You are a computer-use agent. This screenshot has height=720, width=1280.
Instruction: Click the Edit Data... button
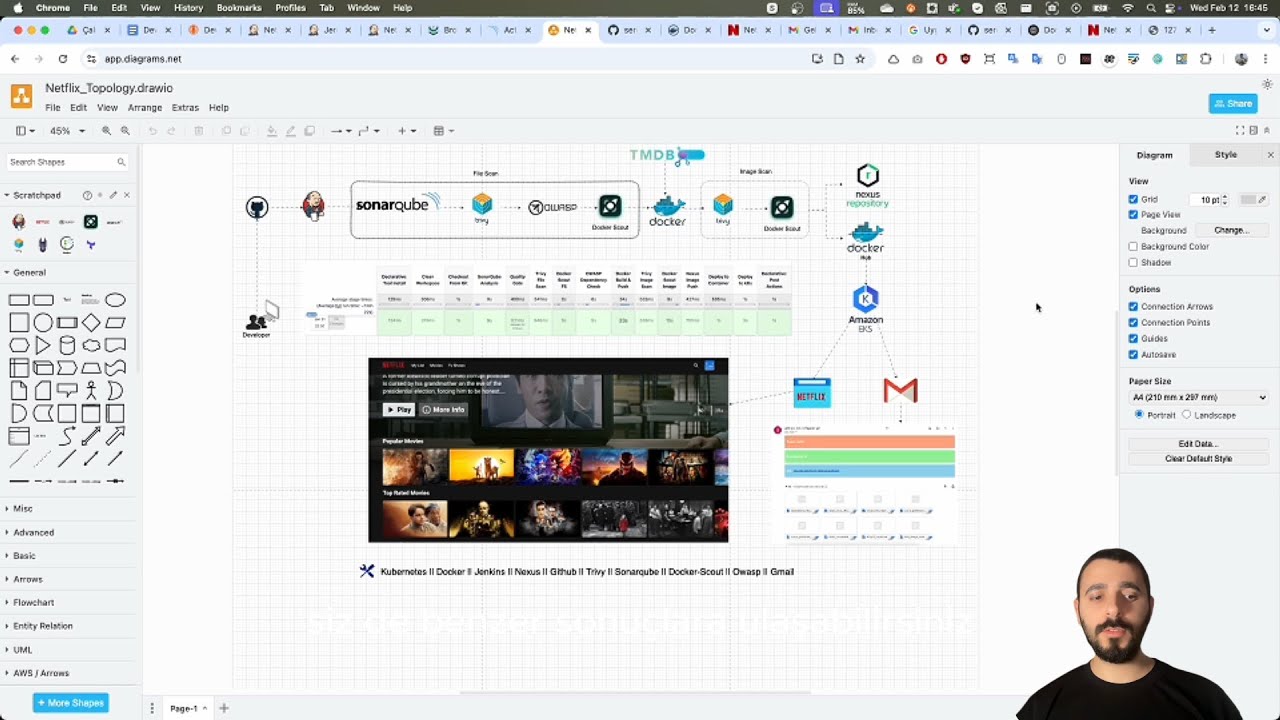pos(1198,444)
